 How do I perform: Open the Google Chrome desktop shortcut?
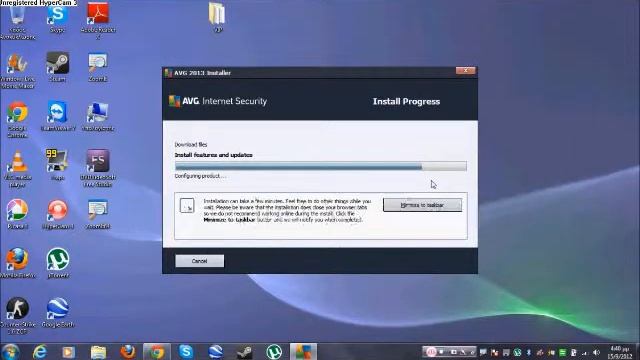[17, 120]
